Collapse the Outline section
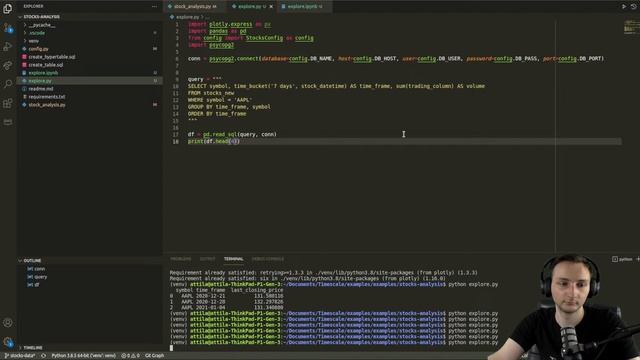This screenshot has width=640, height=360. coord(89,260)
